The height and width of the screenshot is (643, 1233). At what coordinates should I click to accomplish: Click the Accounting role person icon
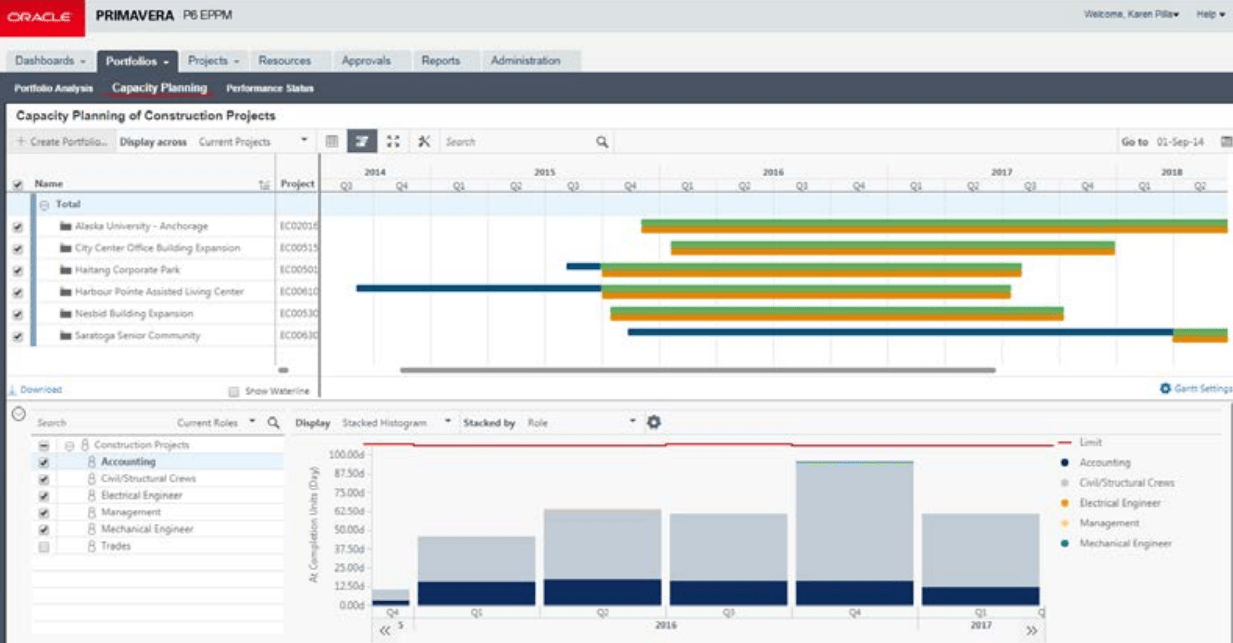[92, 462]
